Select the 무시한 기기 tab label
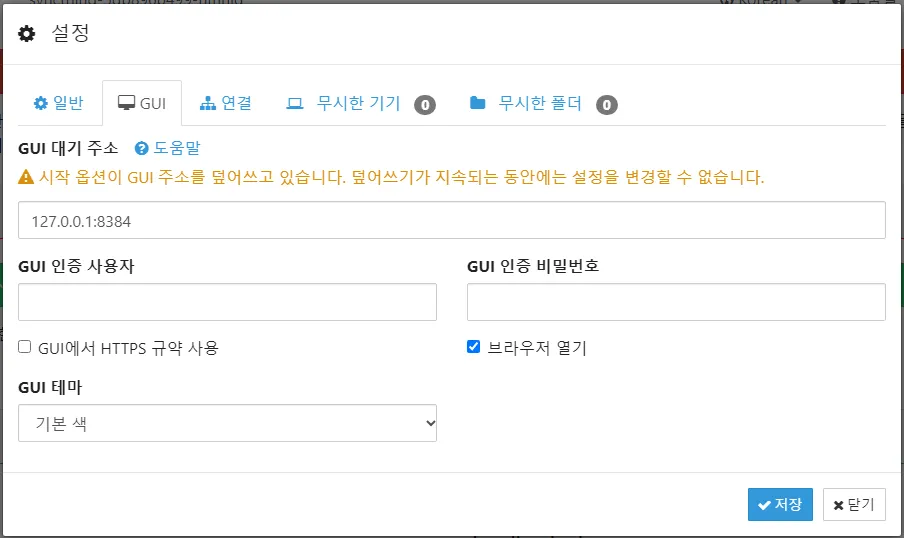The width and height of the screenshot is (904, 538). coord(358,103)
